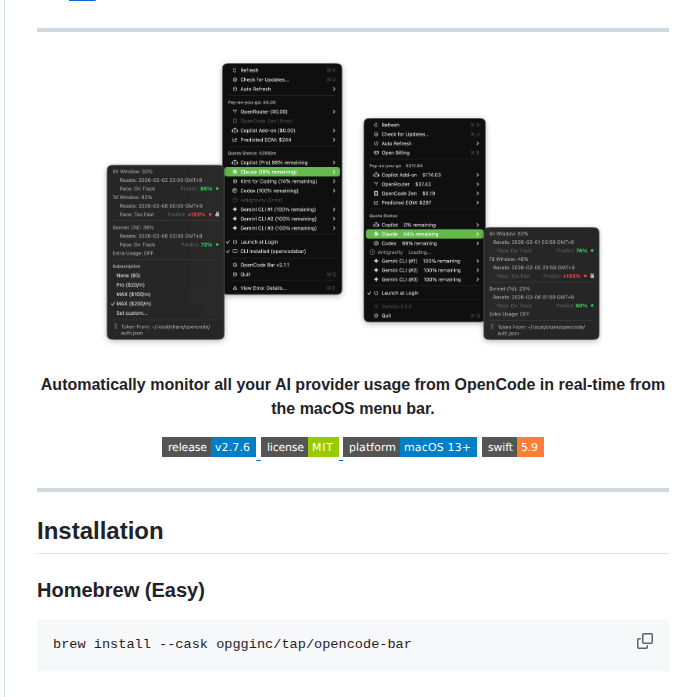Image resolution: width=687 pixels, height=697 pixels.
Task: Click the 'Copilot 0% remaining' row
Action: point(424,225)
